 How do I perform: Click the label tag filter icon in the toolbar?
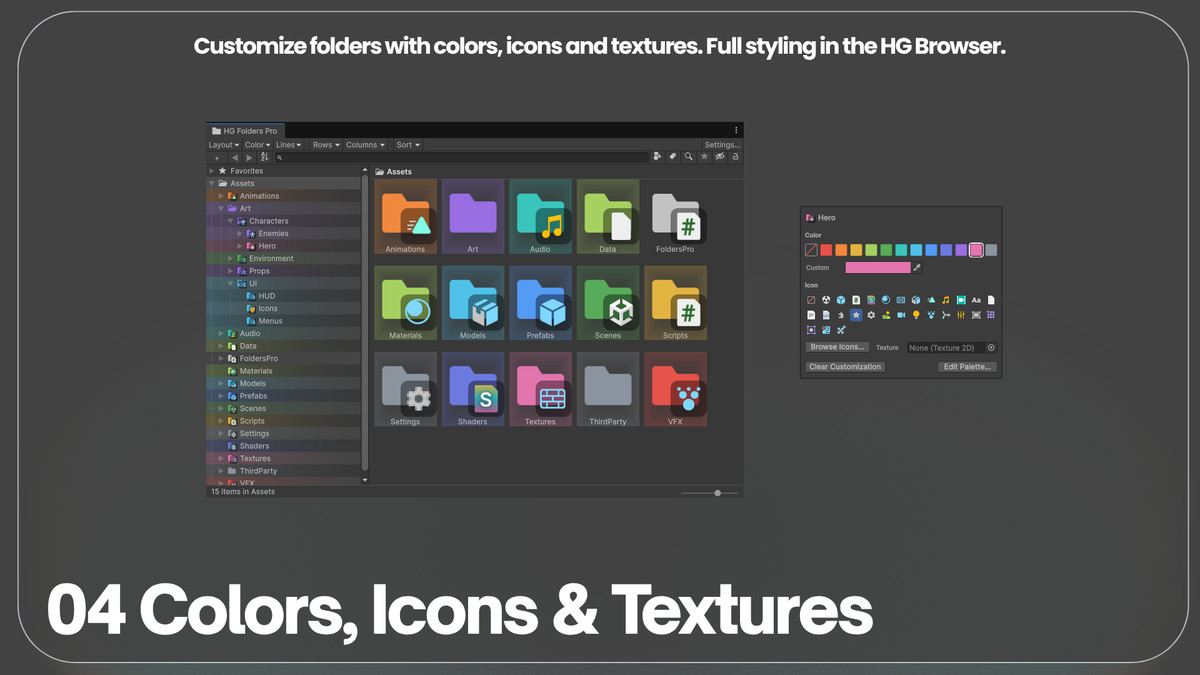[x=673, y=157]
